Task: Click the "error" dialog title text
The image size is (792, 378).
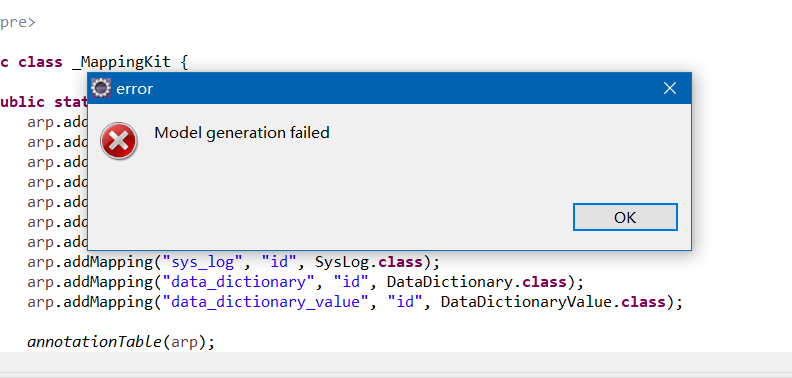Action: pos(134,89)
